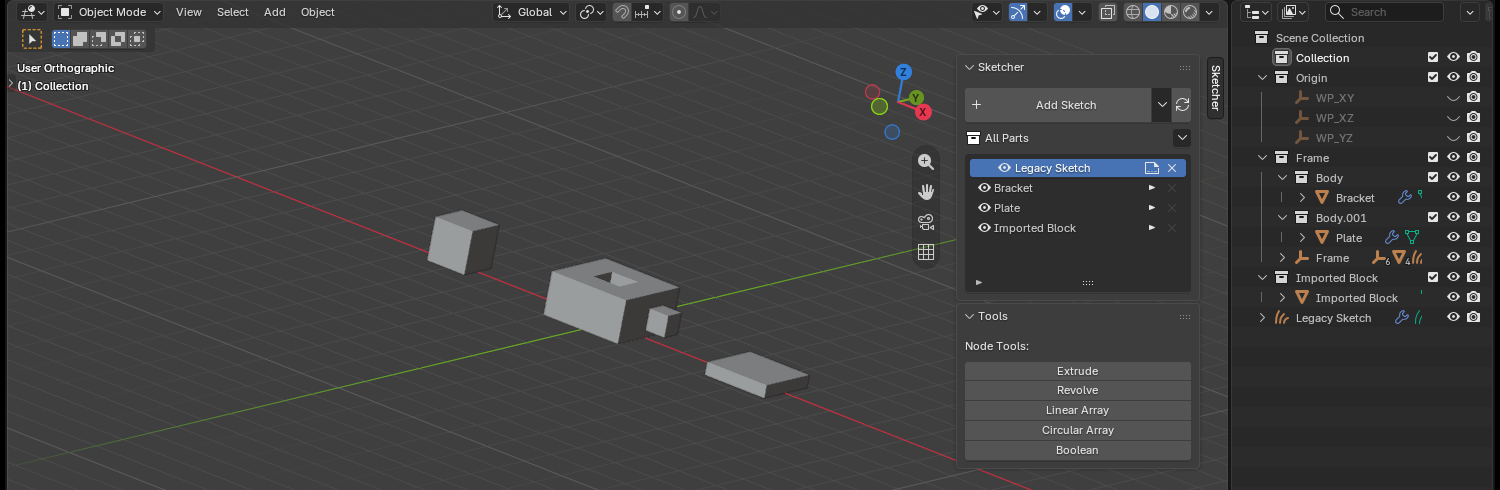
Task: Open the Add menu
Action: [275, 12]
